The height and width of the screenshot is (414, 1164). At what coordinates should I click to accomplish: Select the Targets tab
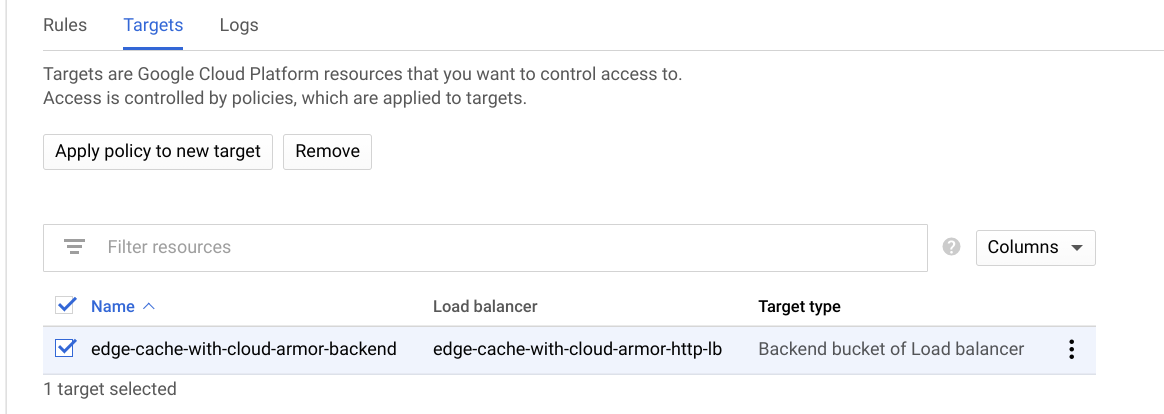[x=153, y=25]
